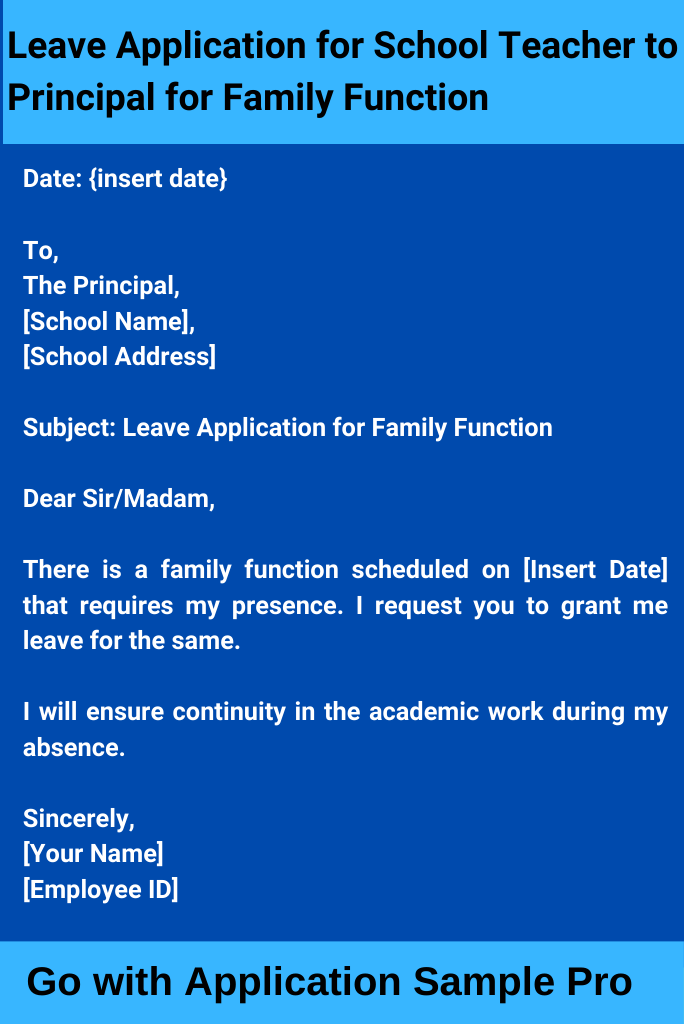Click the sentence 'that requires my presence'
Viewport: 684px width, 1024px height.
pos(183,606)
